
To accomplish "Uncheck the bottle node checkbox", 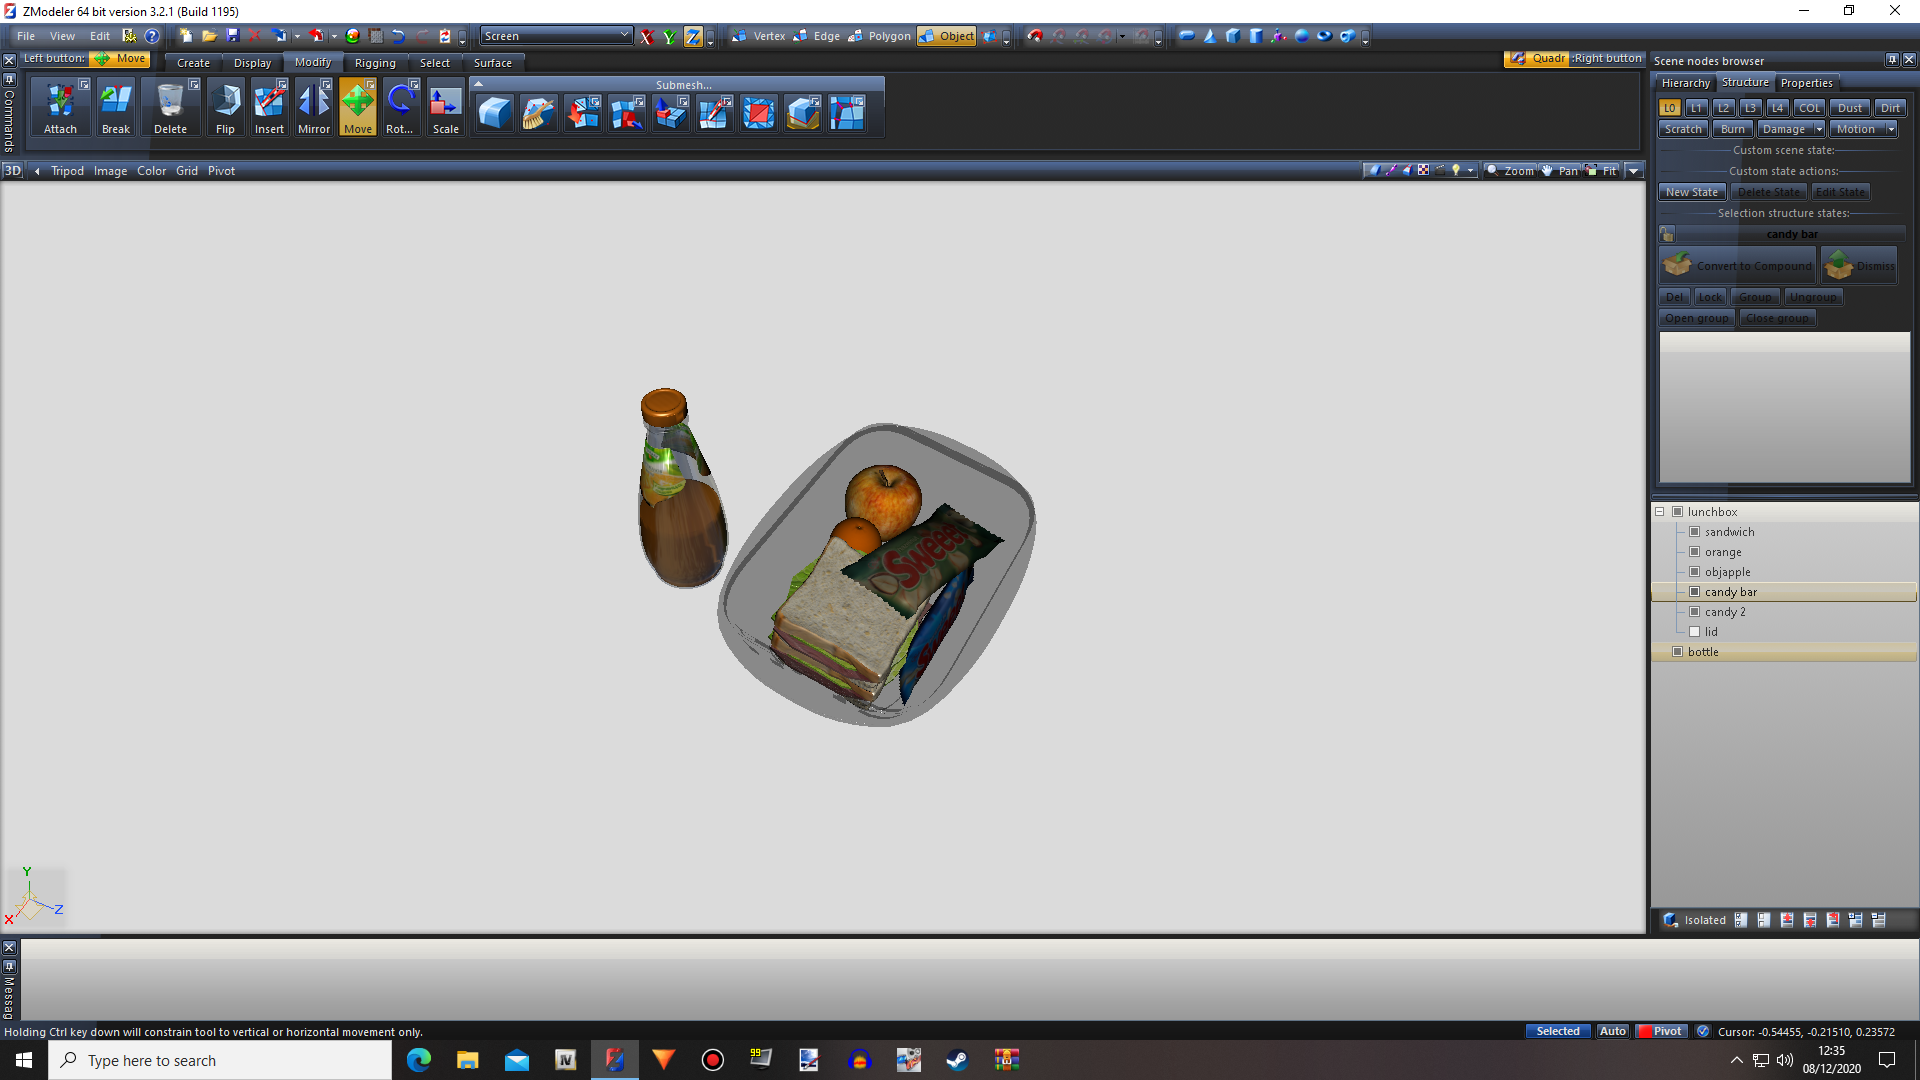I will coord(1678,652).
